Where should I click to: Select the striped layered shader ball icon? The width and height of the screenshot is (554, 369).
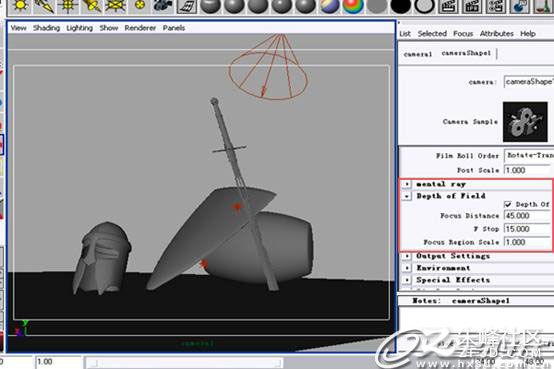(x=329, y=6)
